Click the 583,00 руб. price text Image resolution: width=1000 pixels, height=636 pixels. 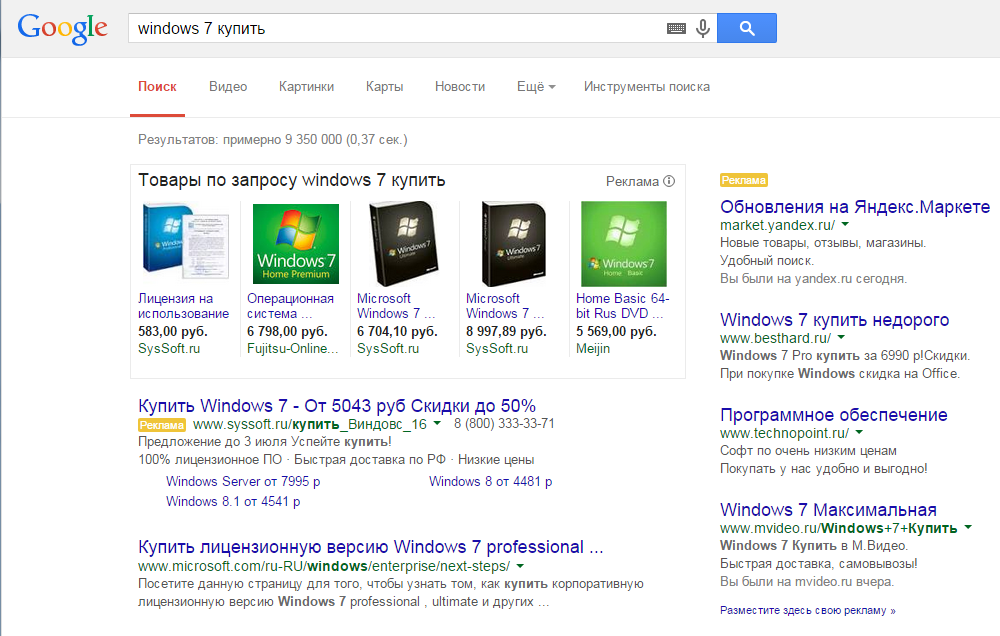tap(173, 332)
